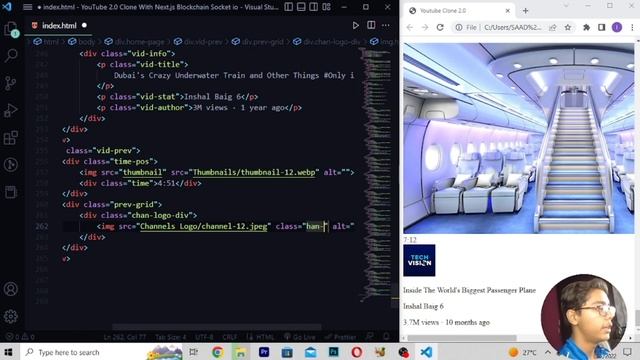640x360 pixels.
Task: Click the airplane interior thumbnail image
Action: (519, 138)
